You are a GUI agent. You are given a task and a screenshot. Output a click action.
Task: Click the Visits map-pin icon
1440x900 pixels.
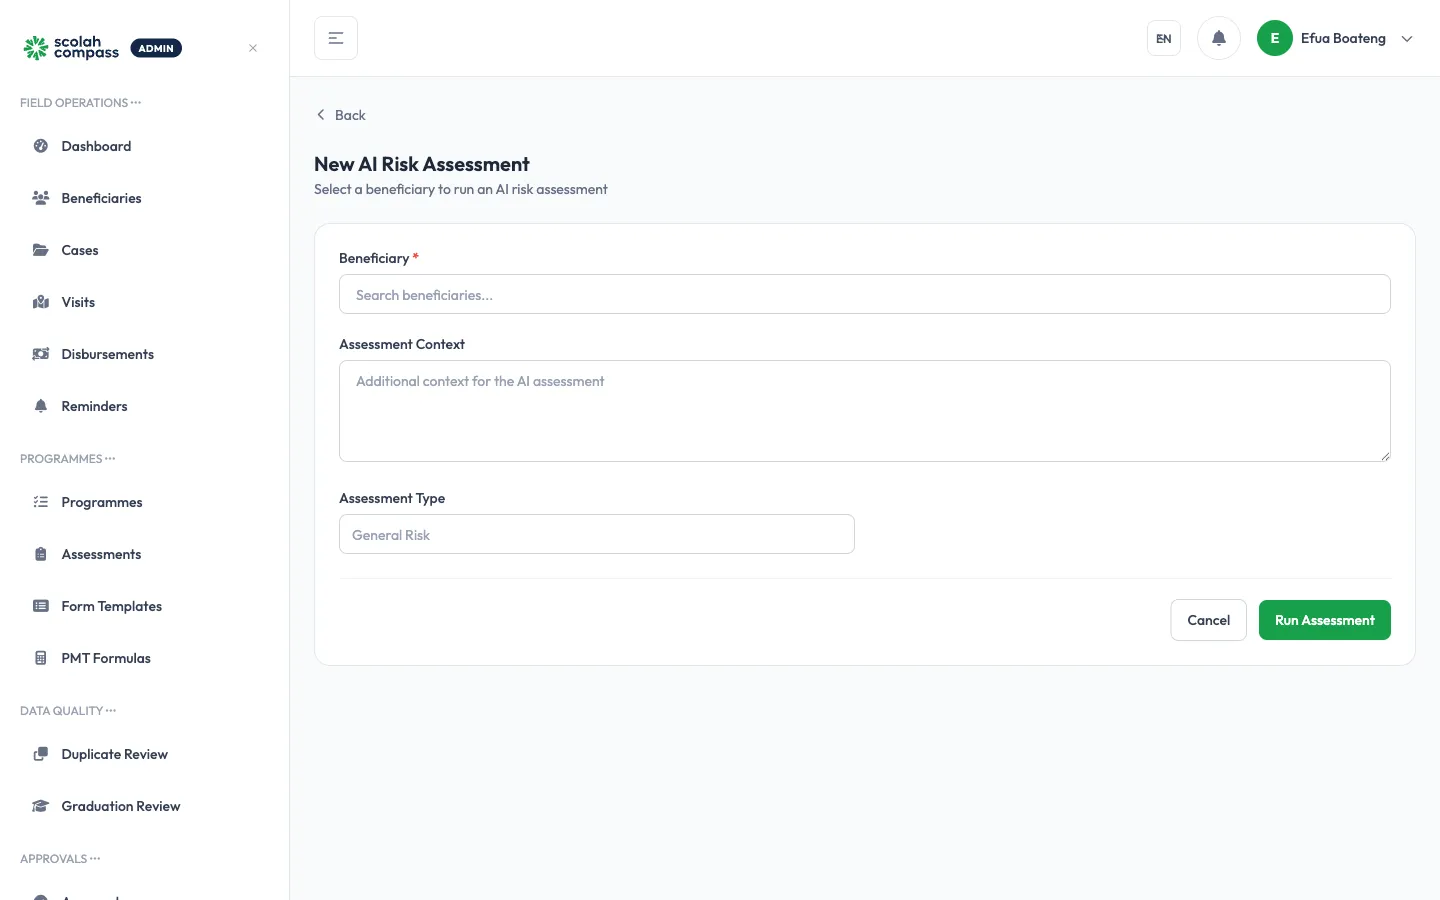point(41,302)
